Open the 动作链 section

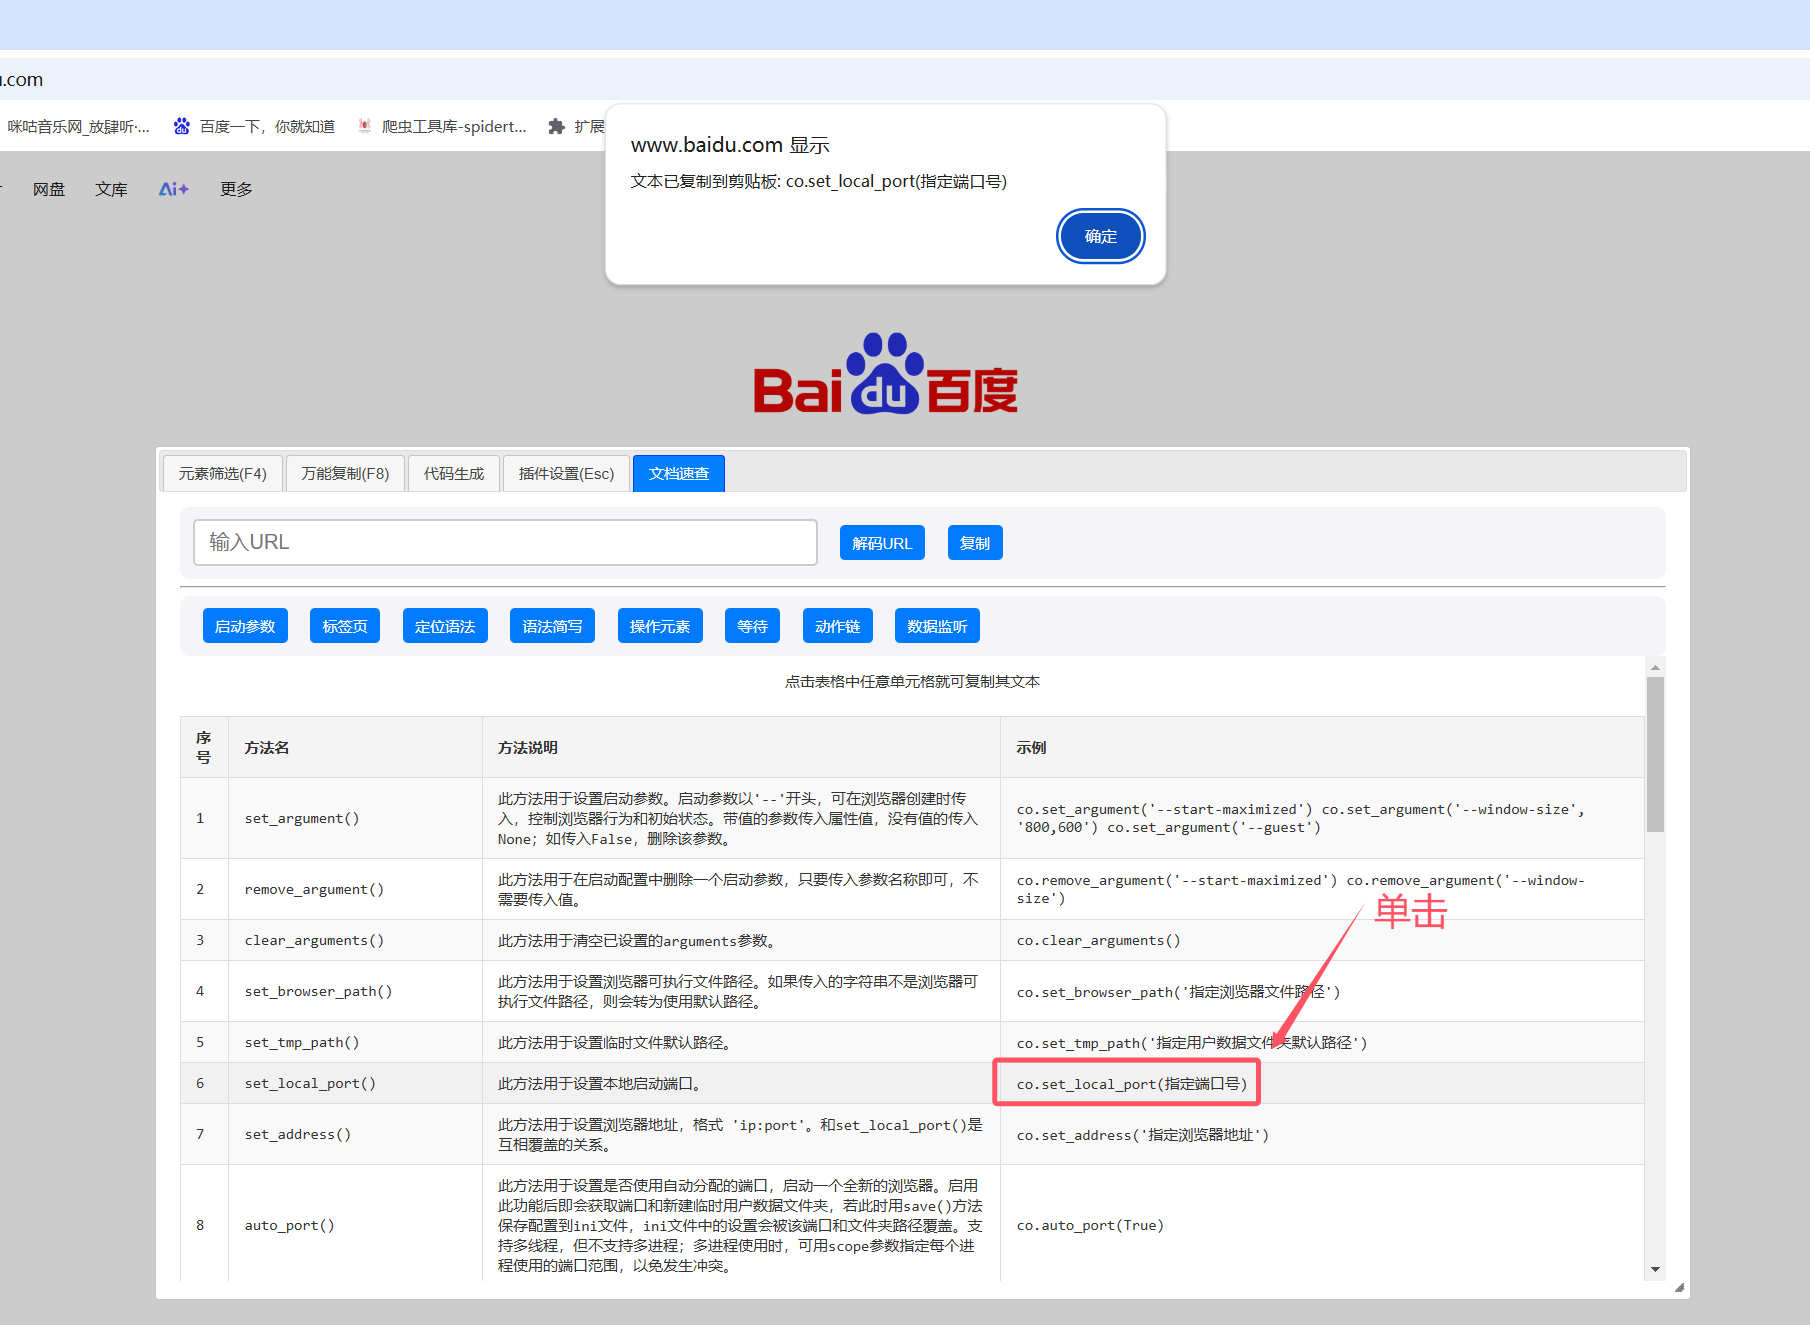[838, 626]
